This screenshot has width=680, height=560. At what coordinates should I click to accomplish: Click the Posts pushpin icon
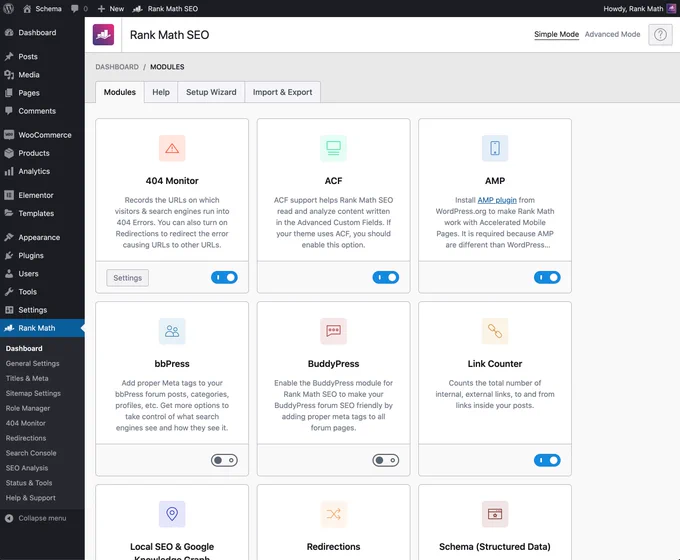pos(9,56)
